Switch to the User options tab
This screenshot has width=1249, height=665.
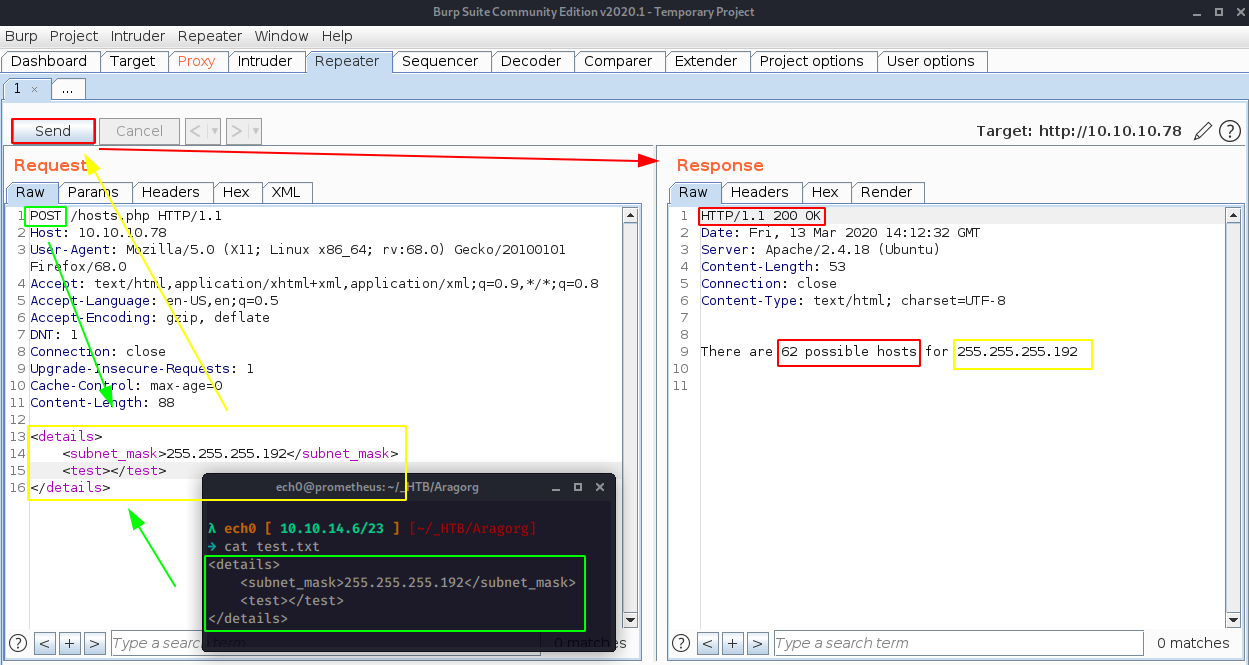click(x=932, y=61)
